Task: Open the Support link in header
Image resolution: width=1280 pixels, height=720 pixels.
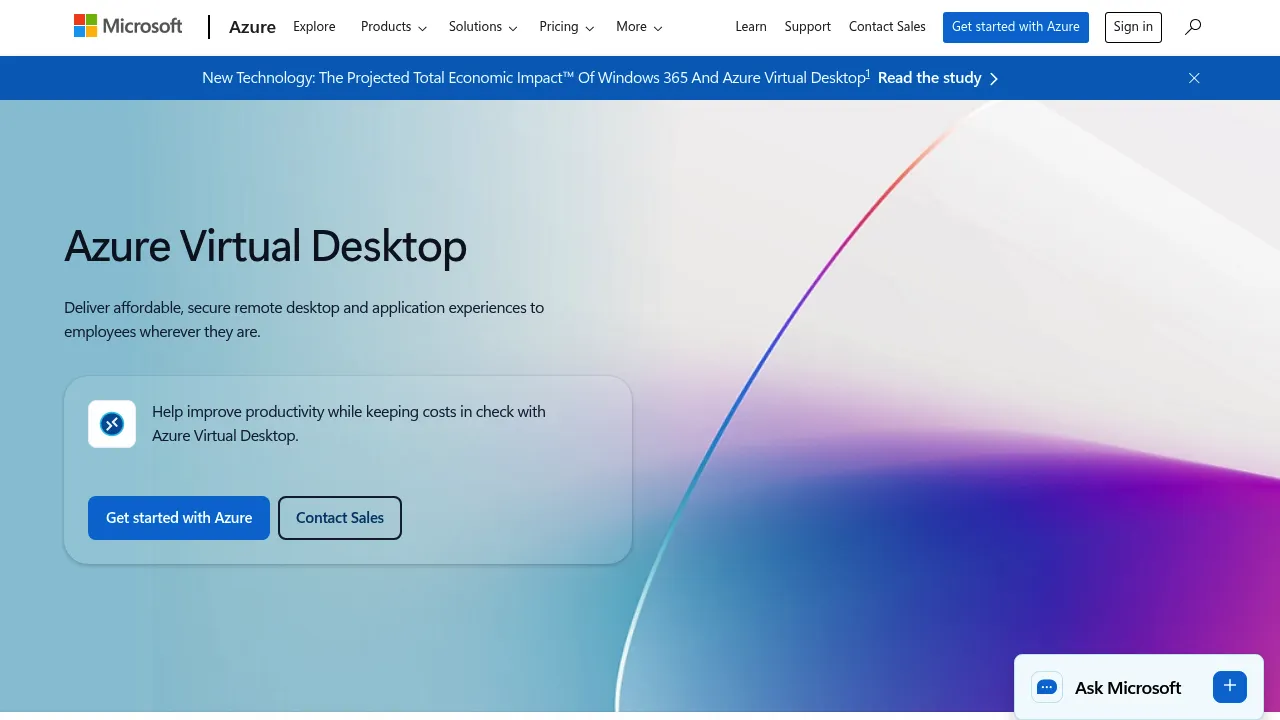Action: pos(808,27)
